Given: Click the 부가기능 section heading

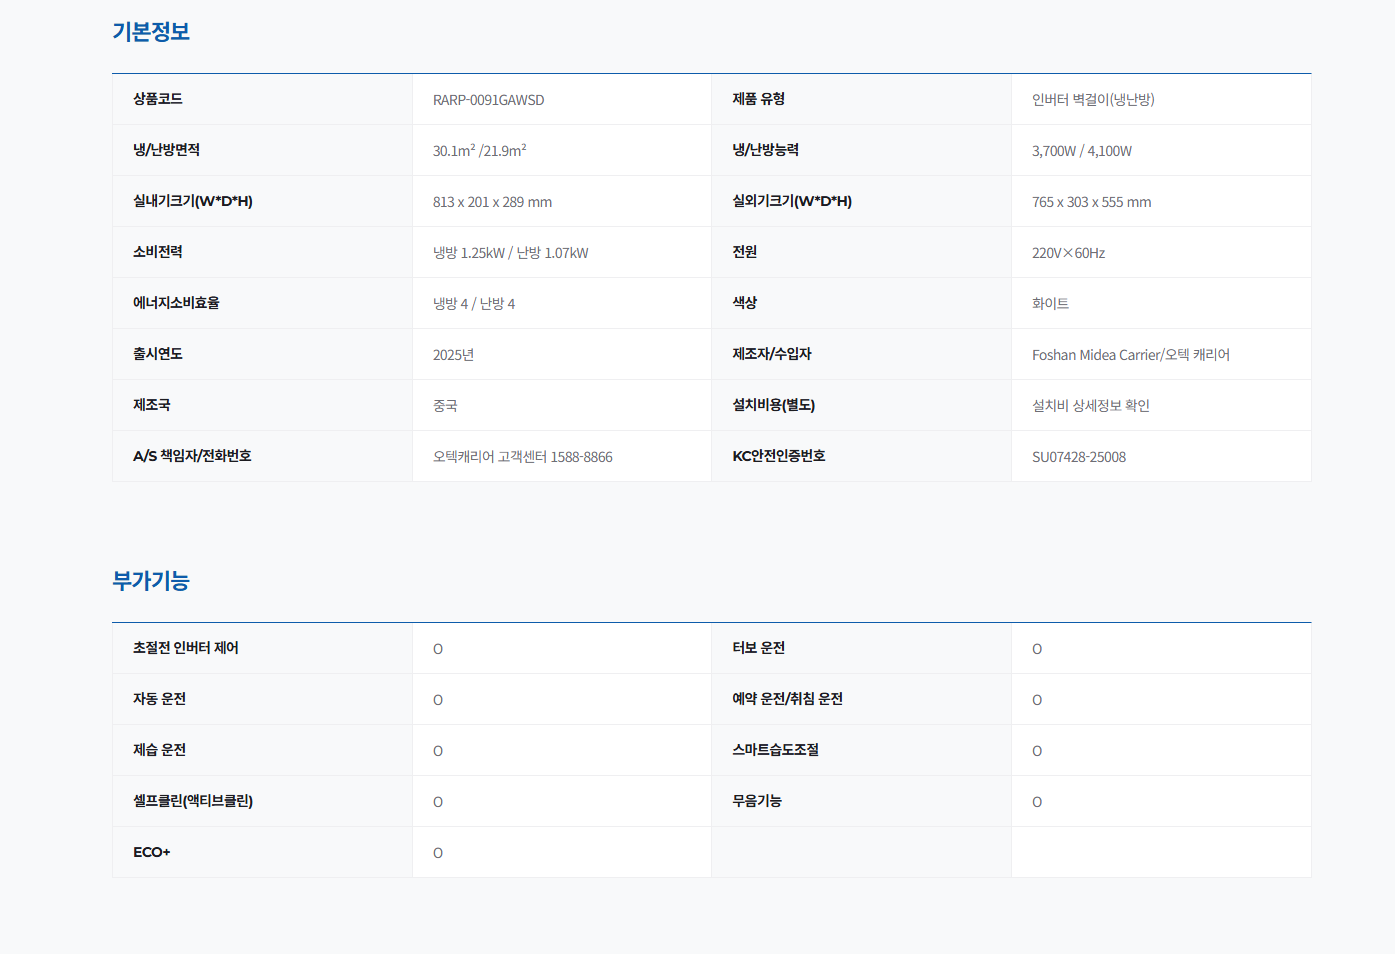Looking at the screenshot, I should (150, 581).
